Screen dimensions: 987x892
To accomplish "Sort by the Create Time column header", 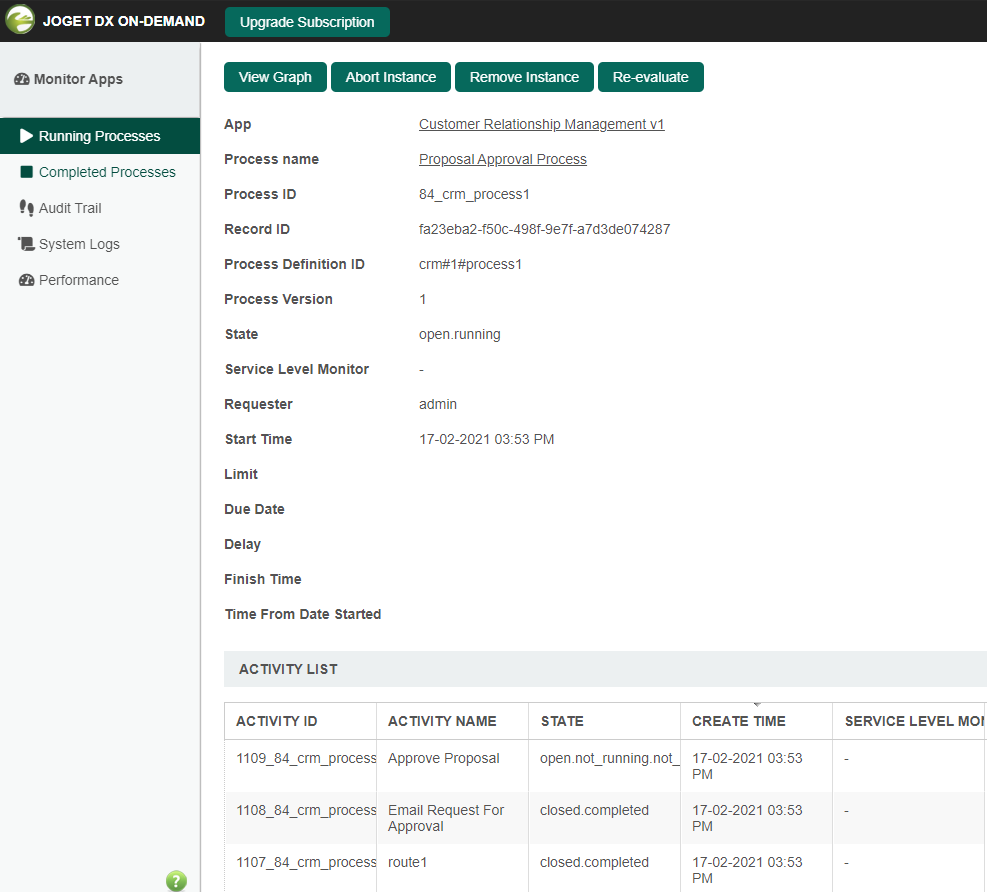I will [738, 721].
